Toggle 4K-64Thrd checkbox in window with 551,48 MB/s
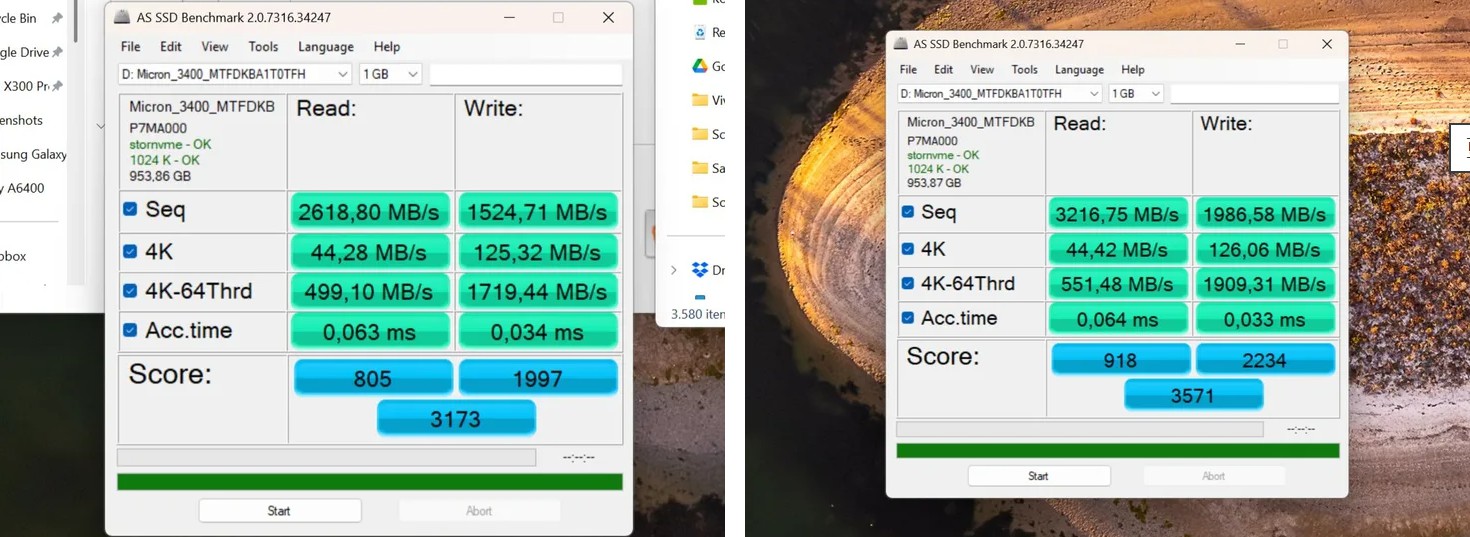 point(908,283)
